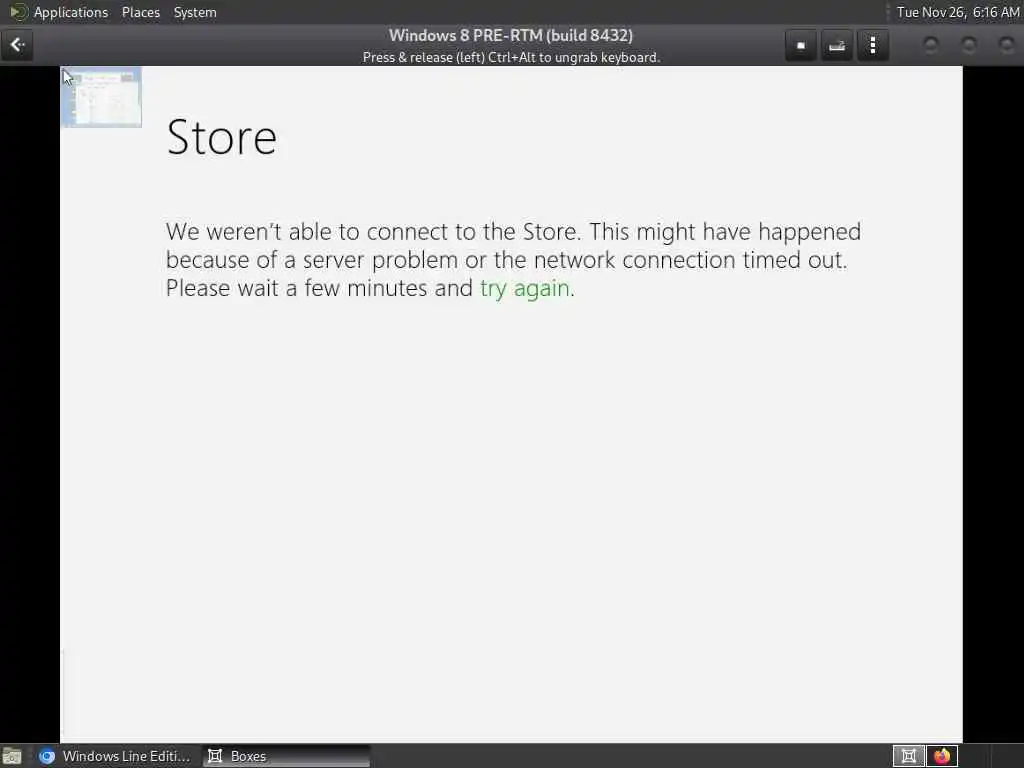Click the Boxes icon in workspace switcher
1024x768 pixels.
[908, 756]
